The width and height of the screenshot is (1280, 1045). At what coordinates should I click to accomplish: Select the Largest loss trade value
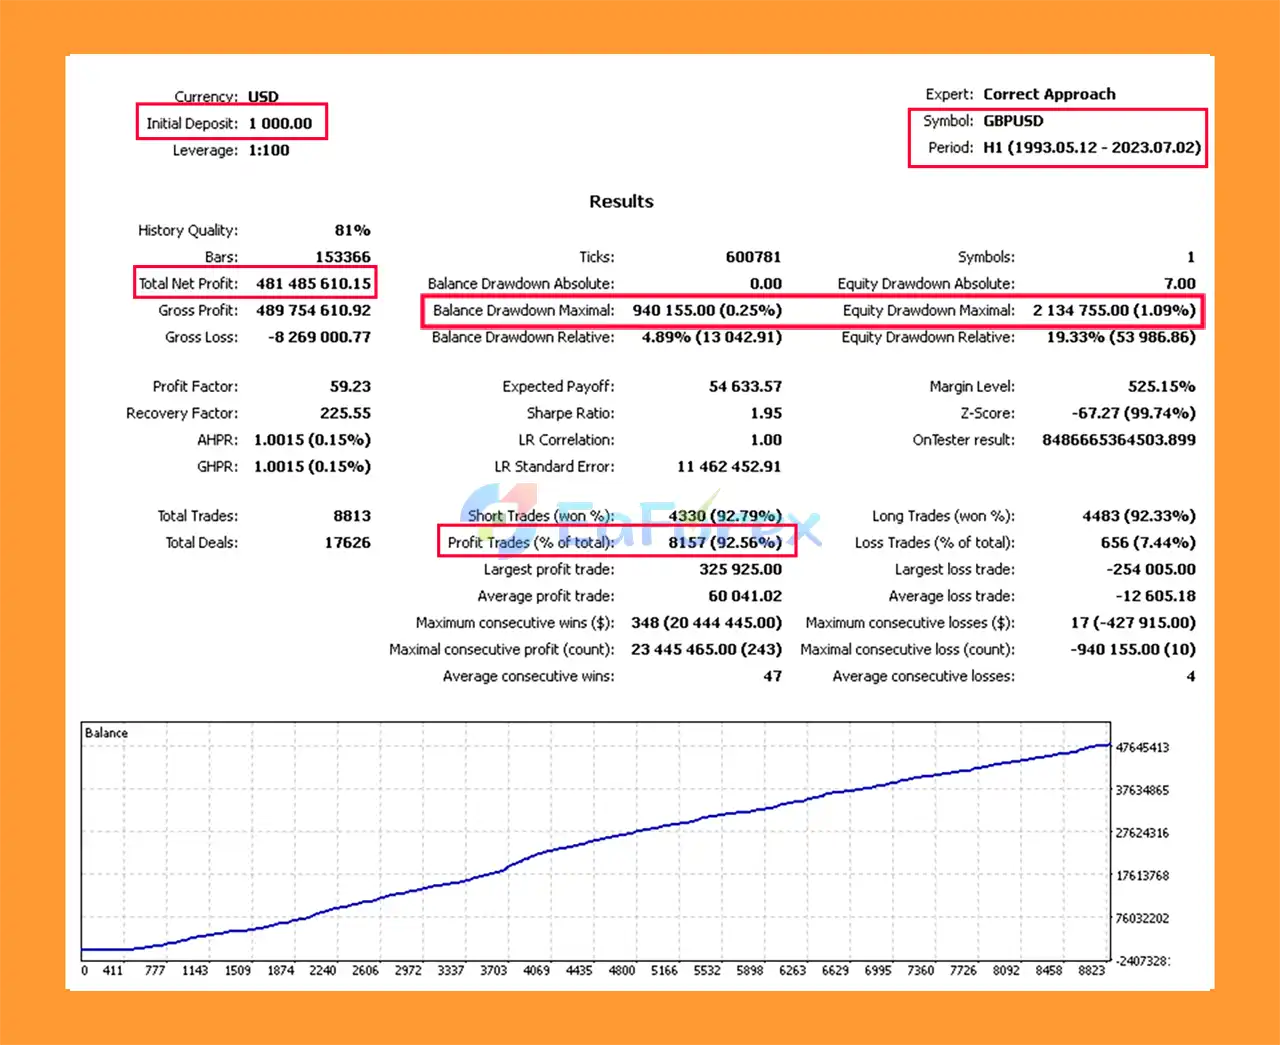(1151, 570)
